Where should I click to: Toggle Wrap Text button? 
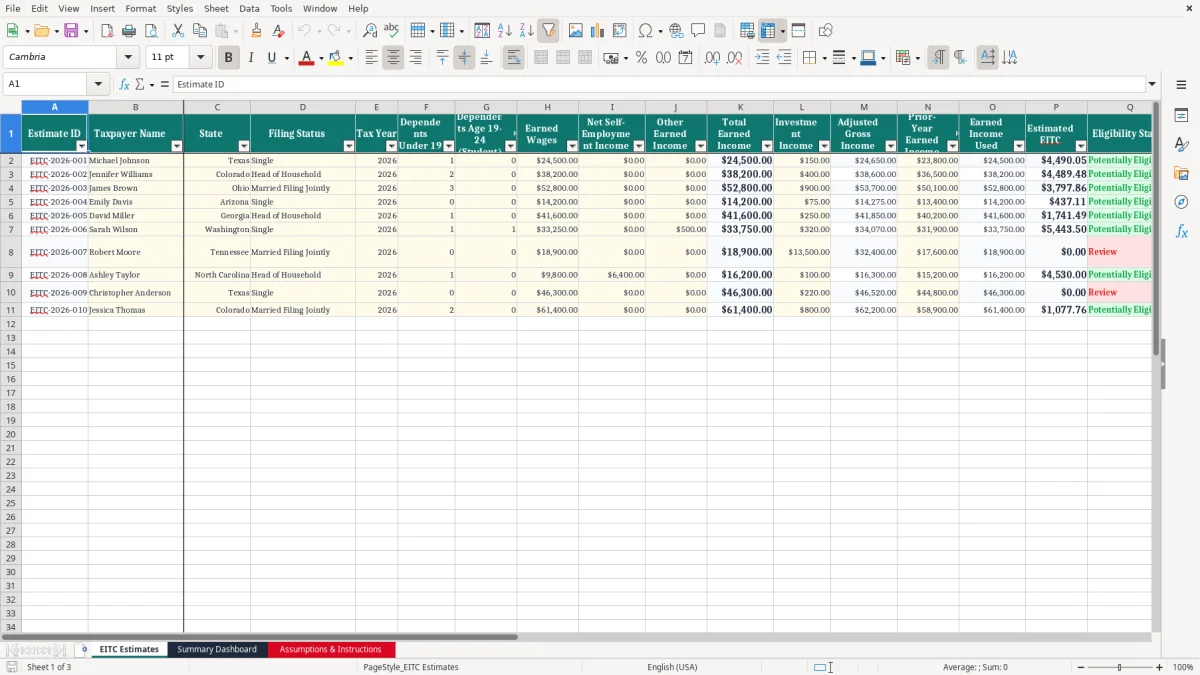(513, 58)
